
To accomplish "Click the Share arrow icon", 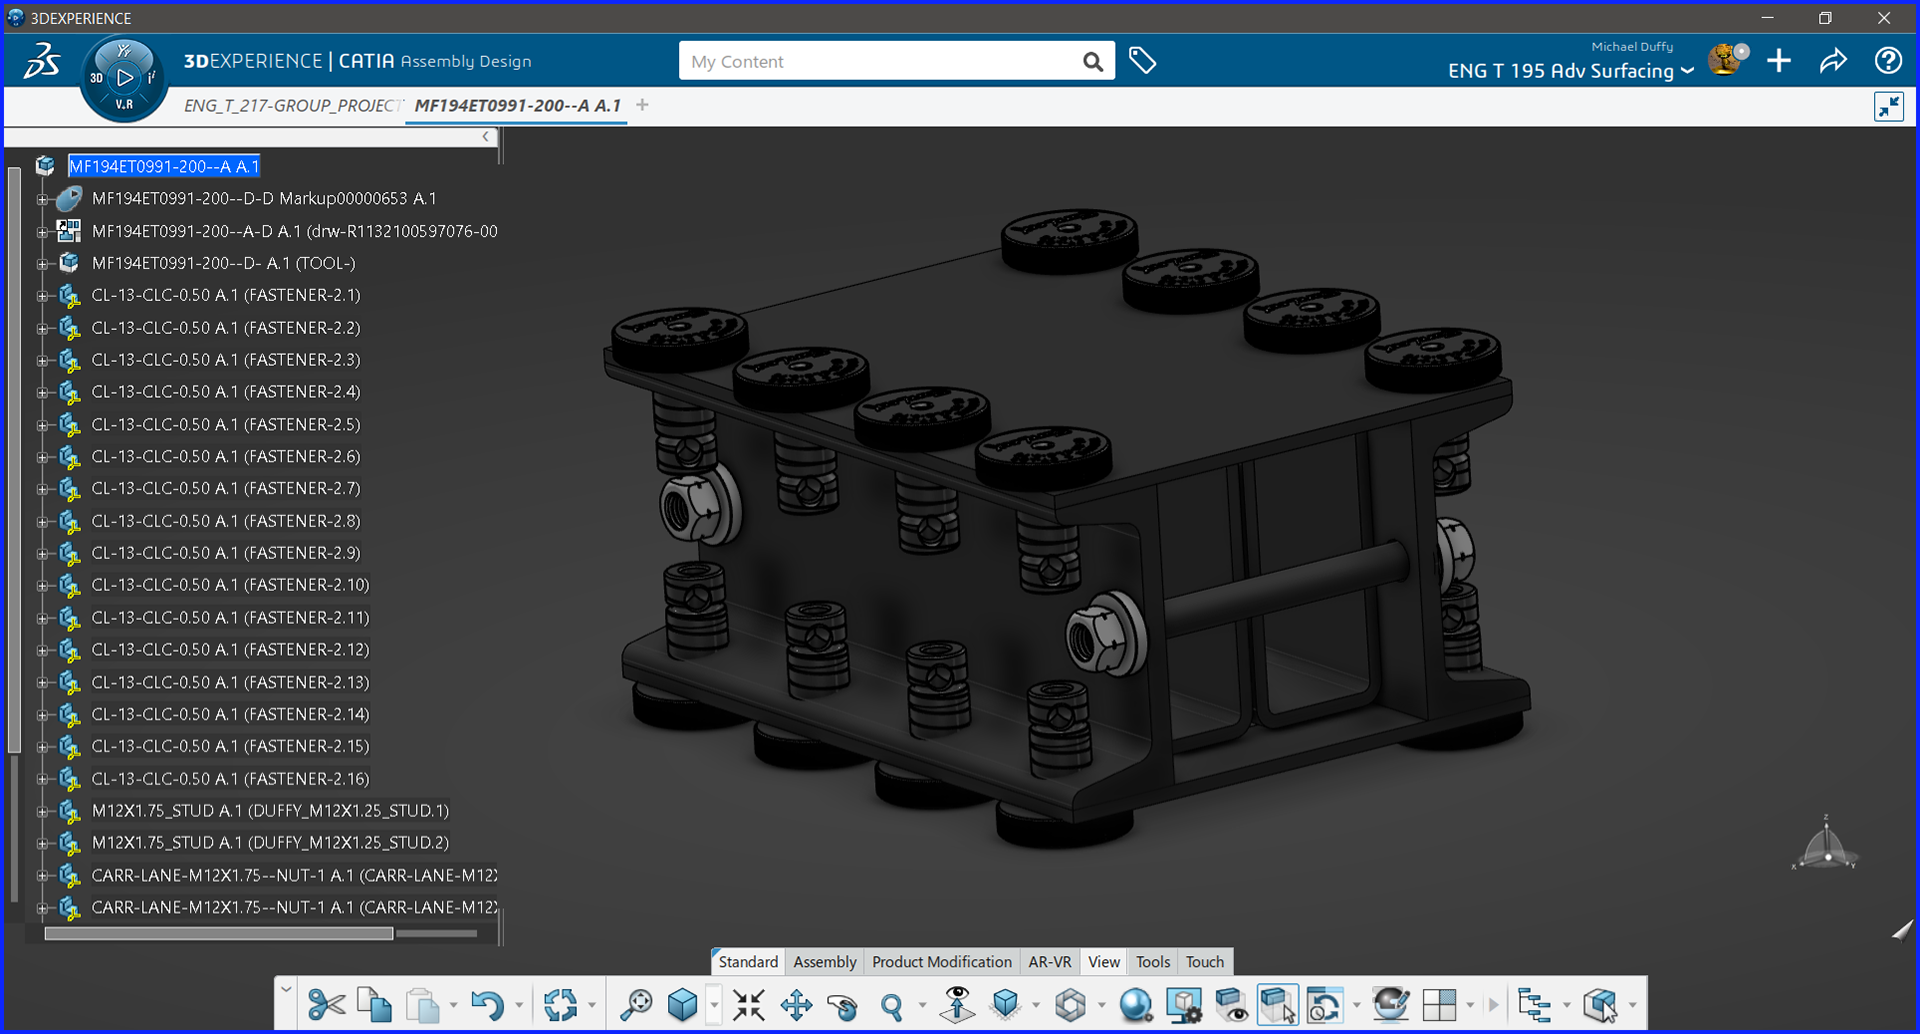I will pos(1833,61).
